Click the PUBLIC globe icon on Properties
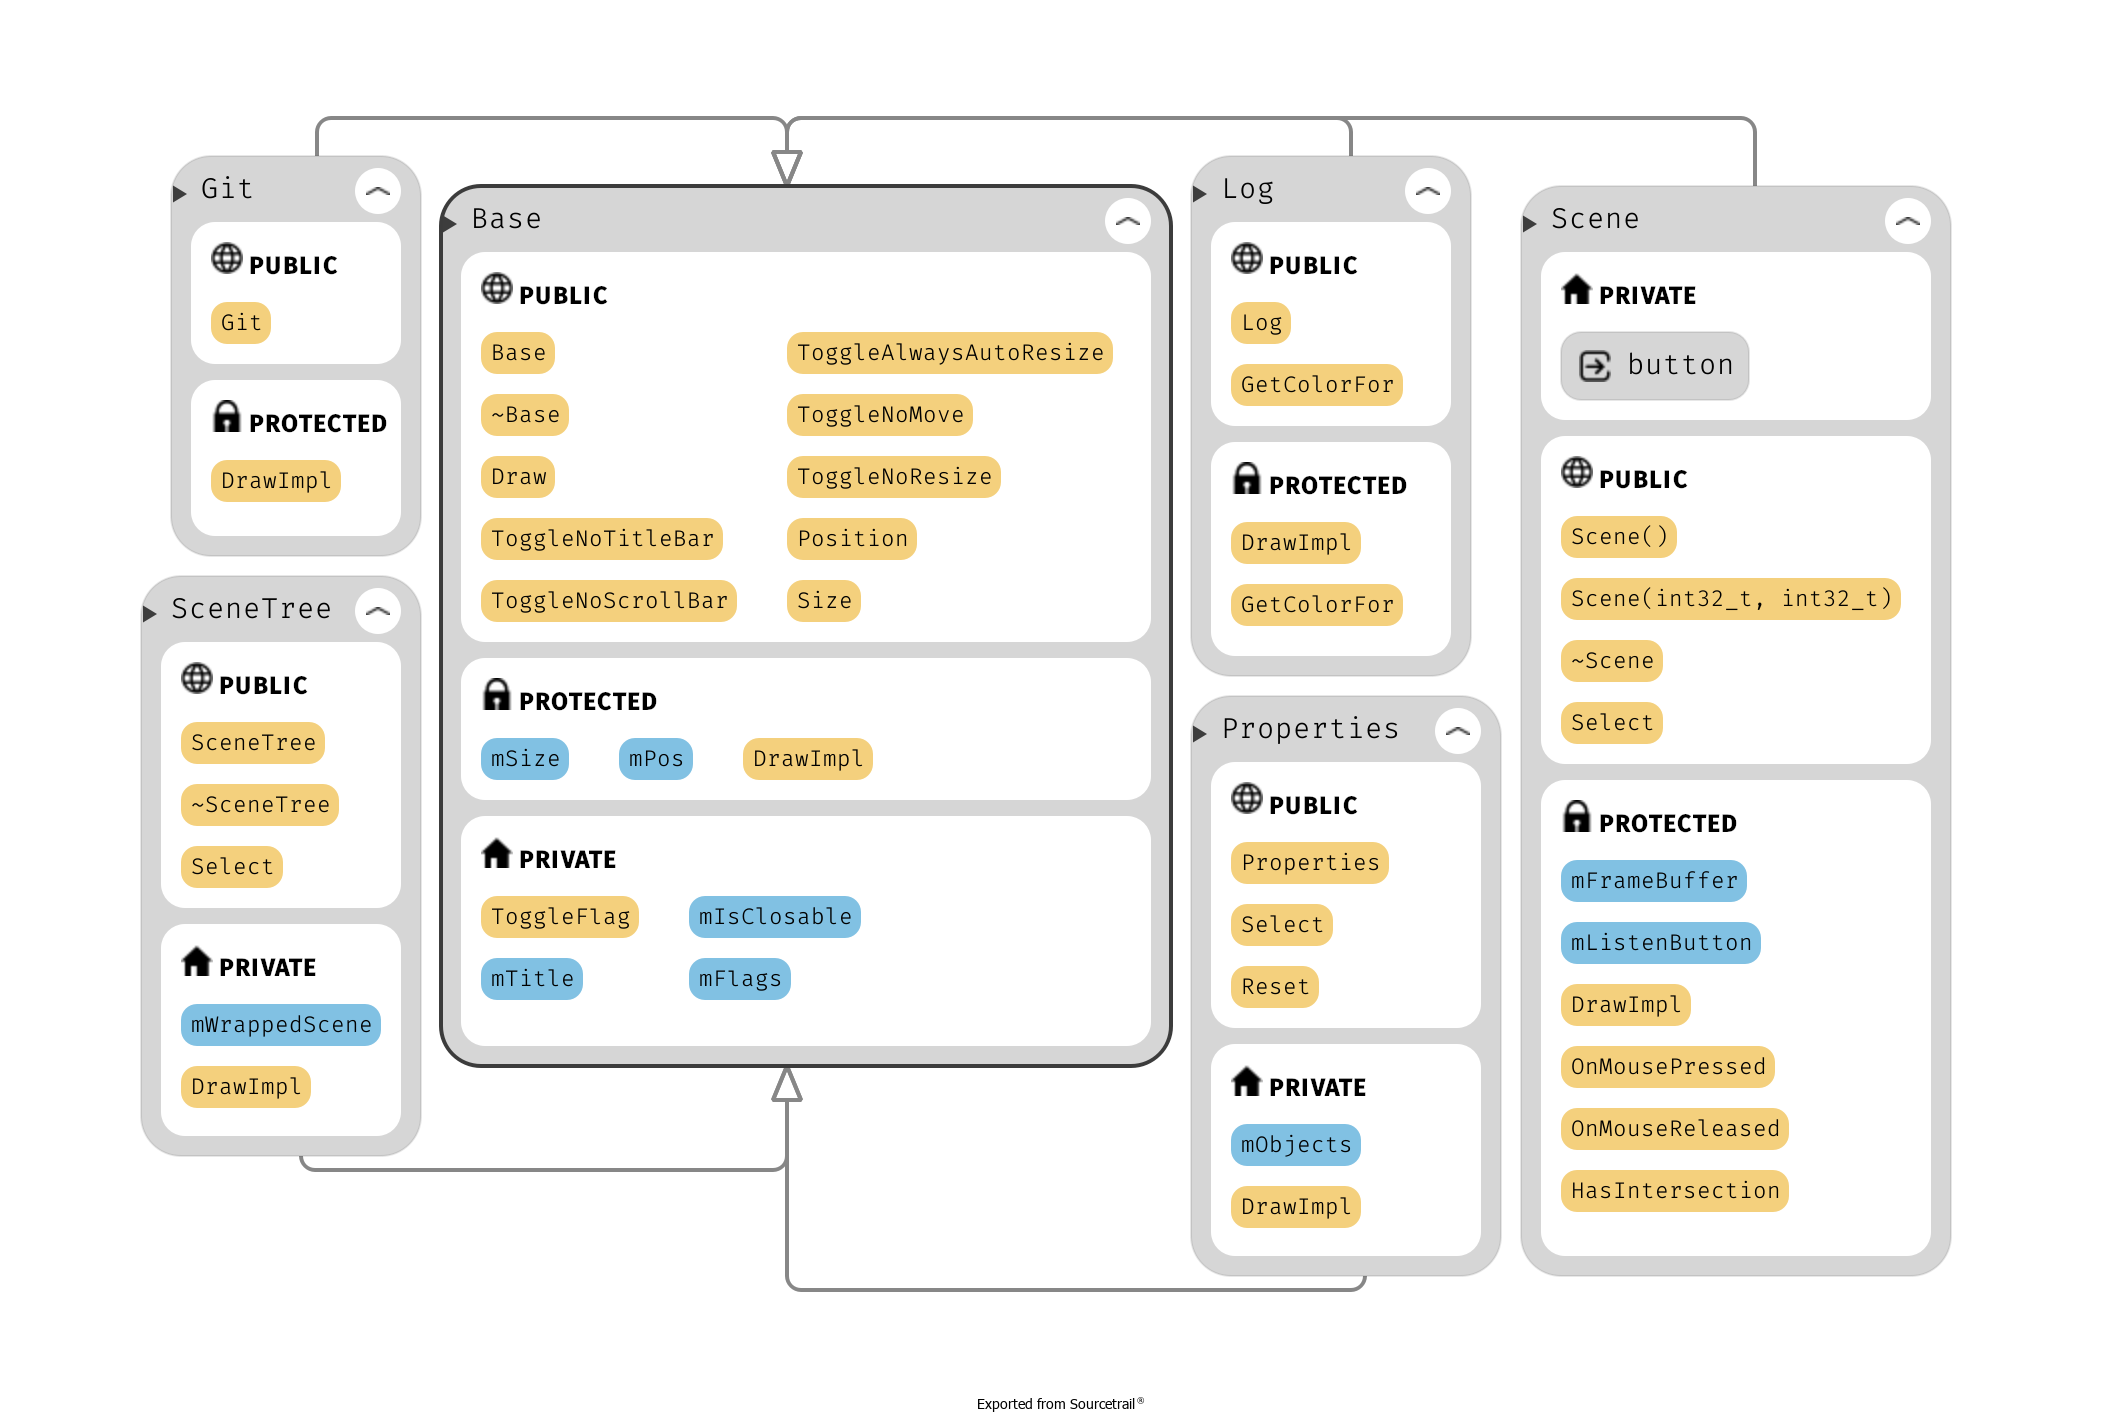 coord(1247,800)
